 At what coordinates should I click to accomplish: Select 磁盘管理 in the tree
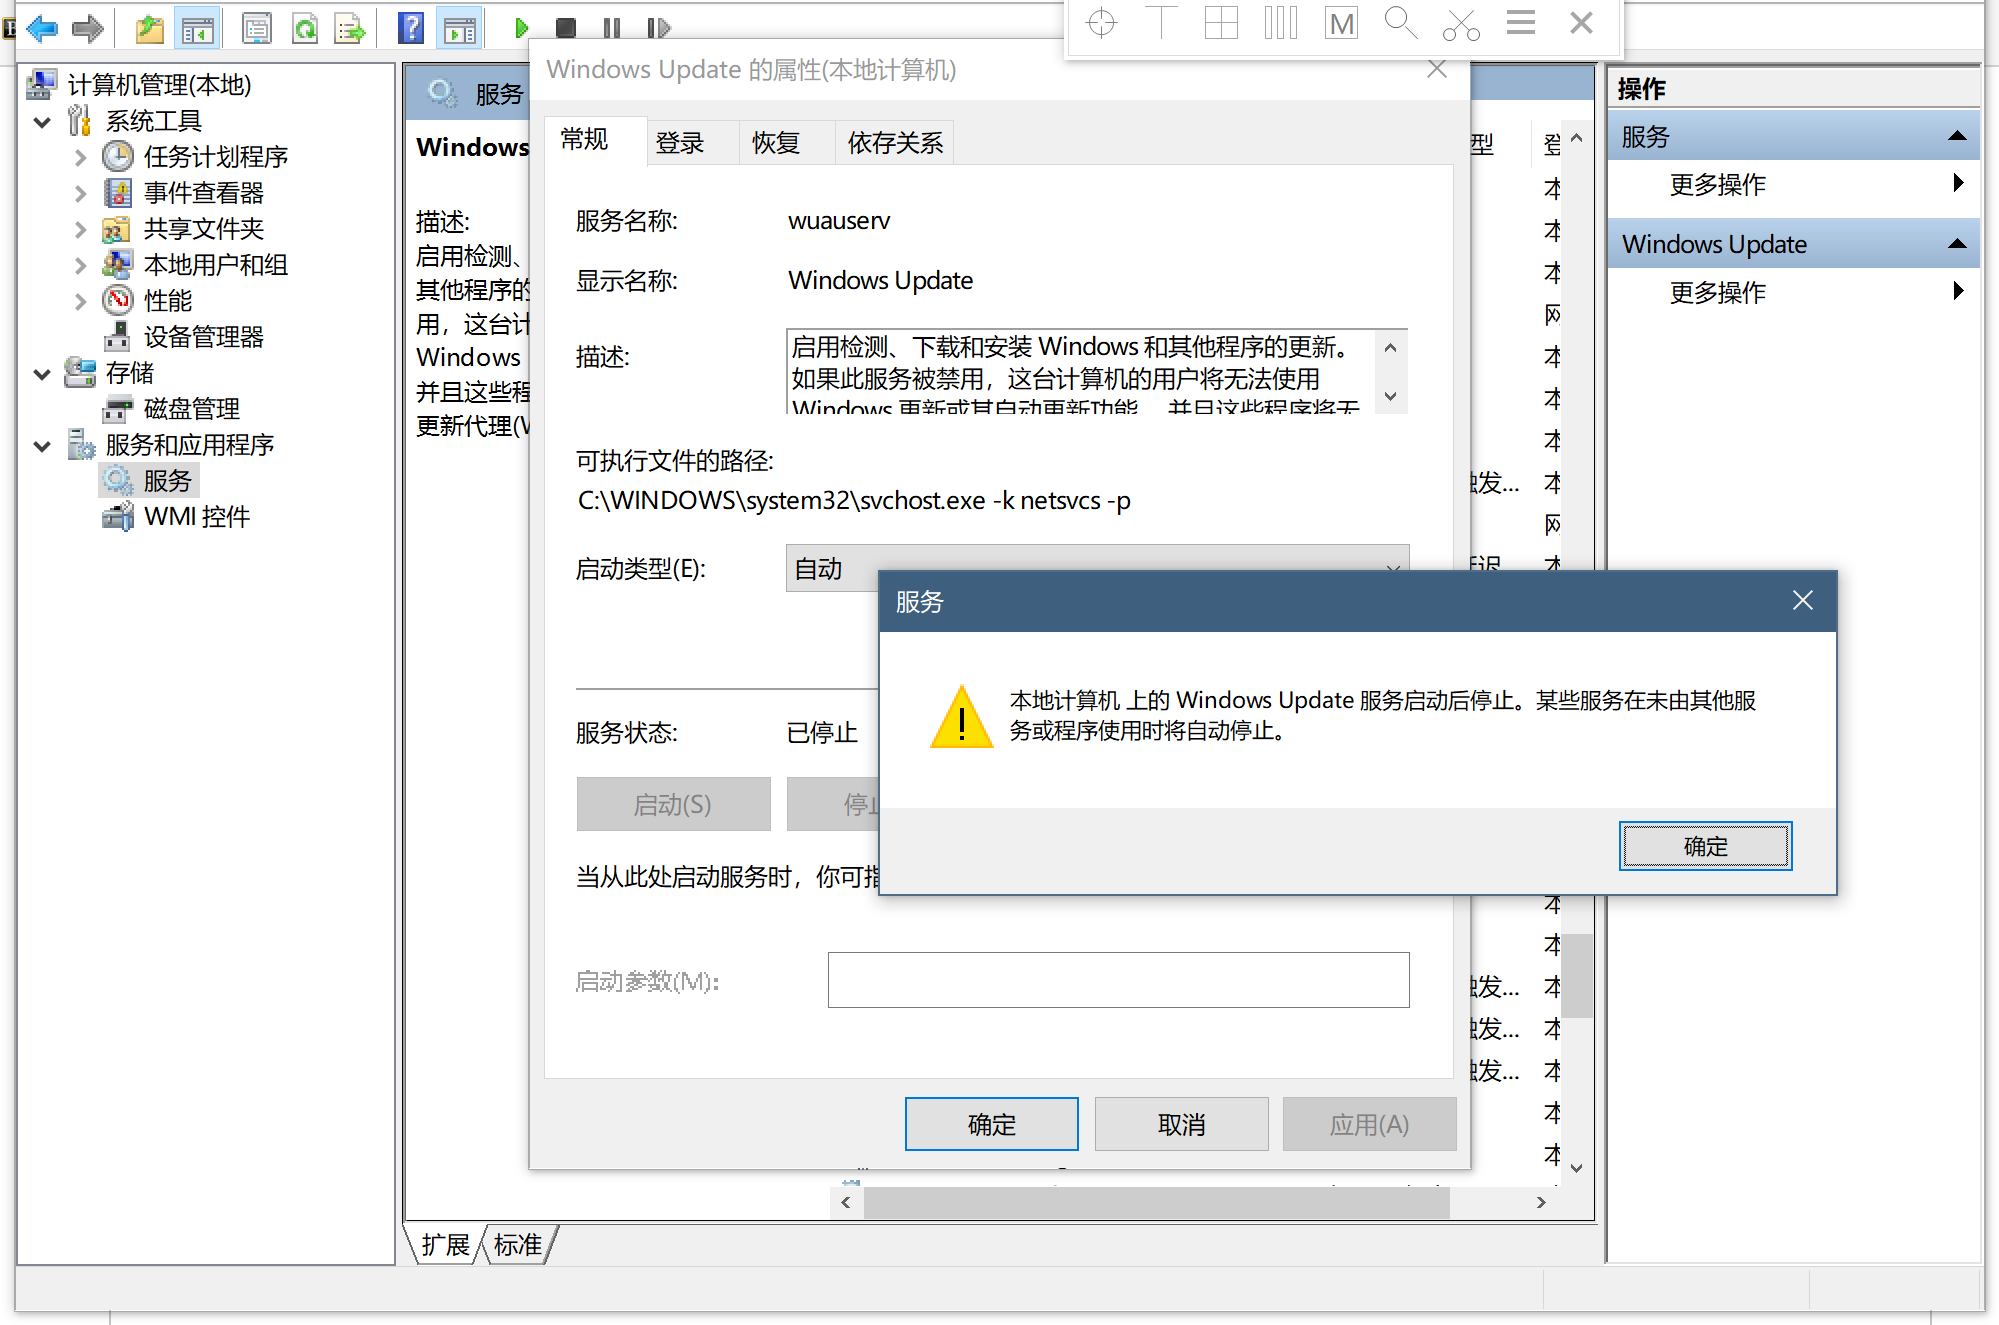[191, 409]
